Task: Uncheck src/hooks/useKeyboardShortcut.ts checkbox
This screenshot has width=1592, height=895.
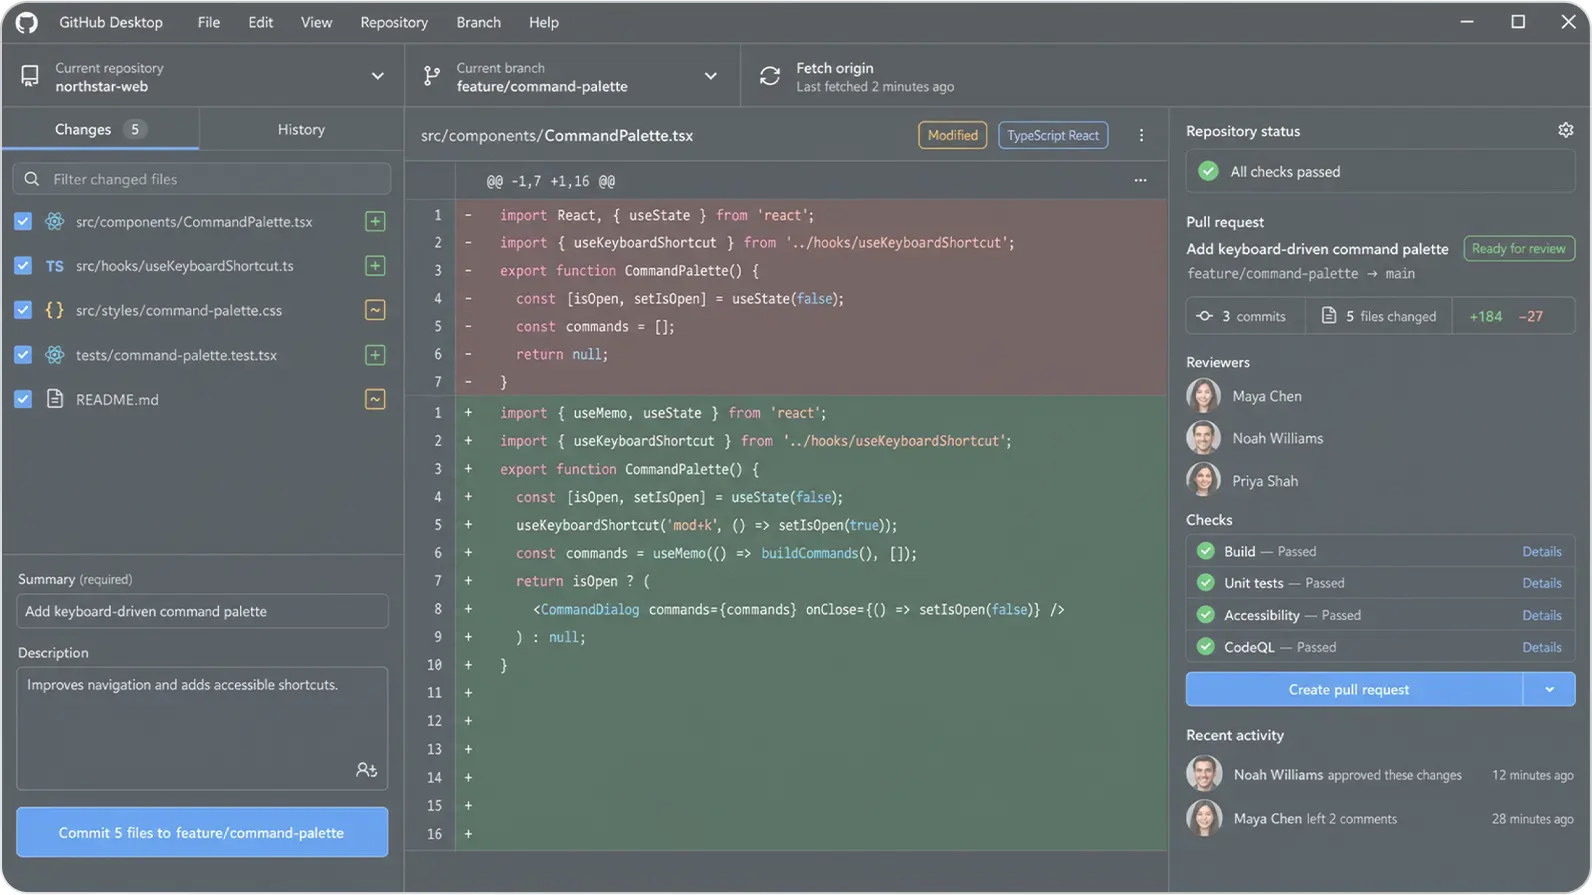Action: click(x=23, y=266)
